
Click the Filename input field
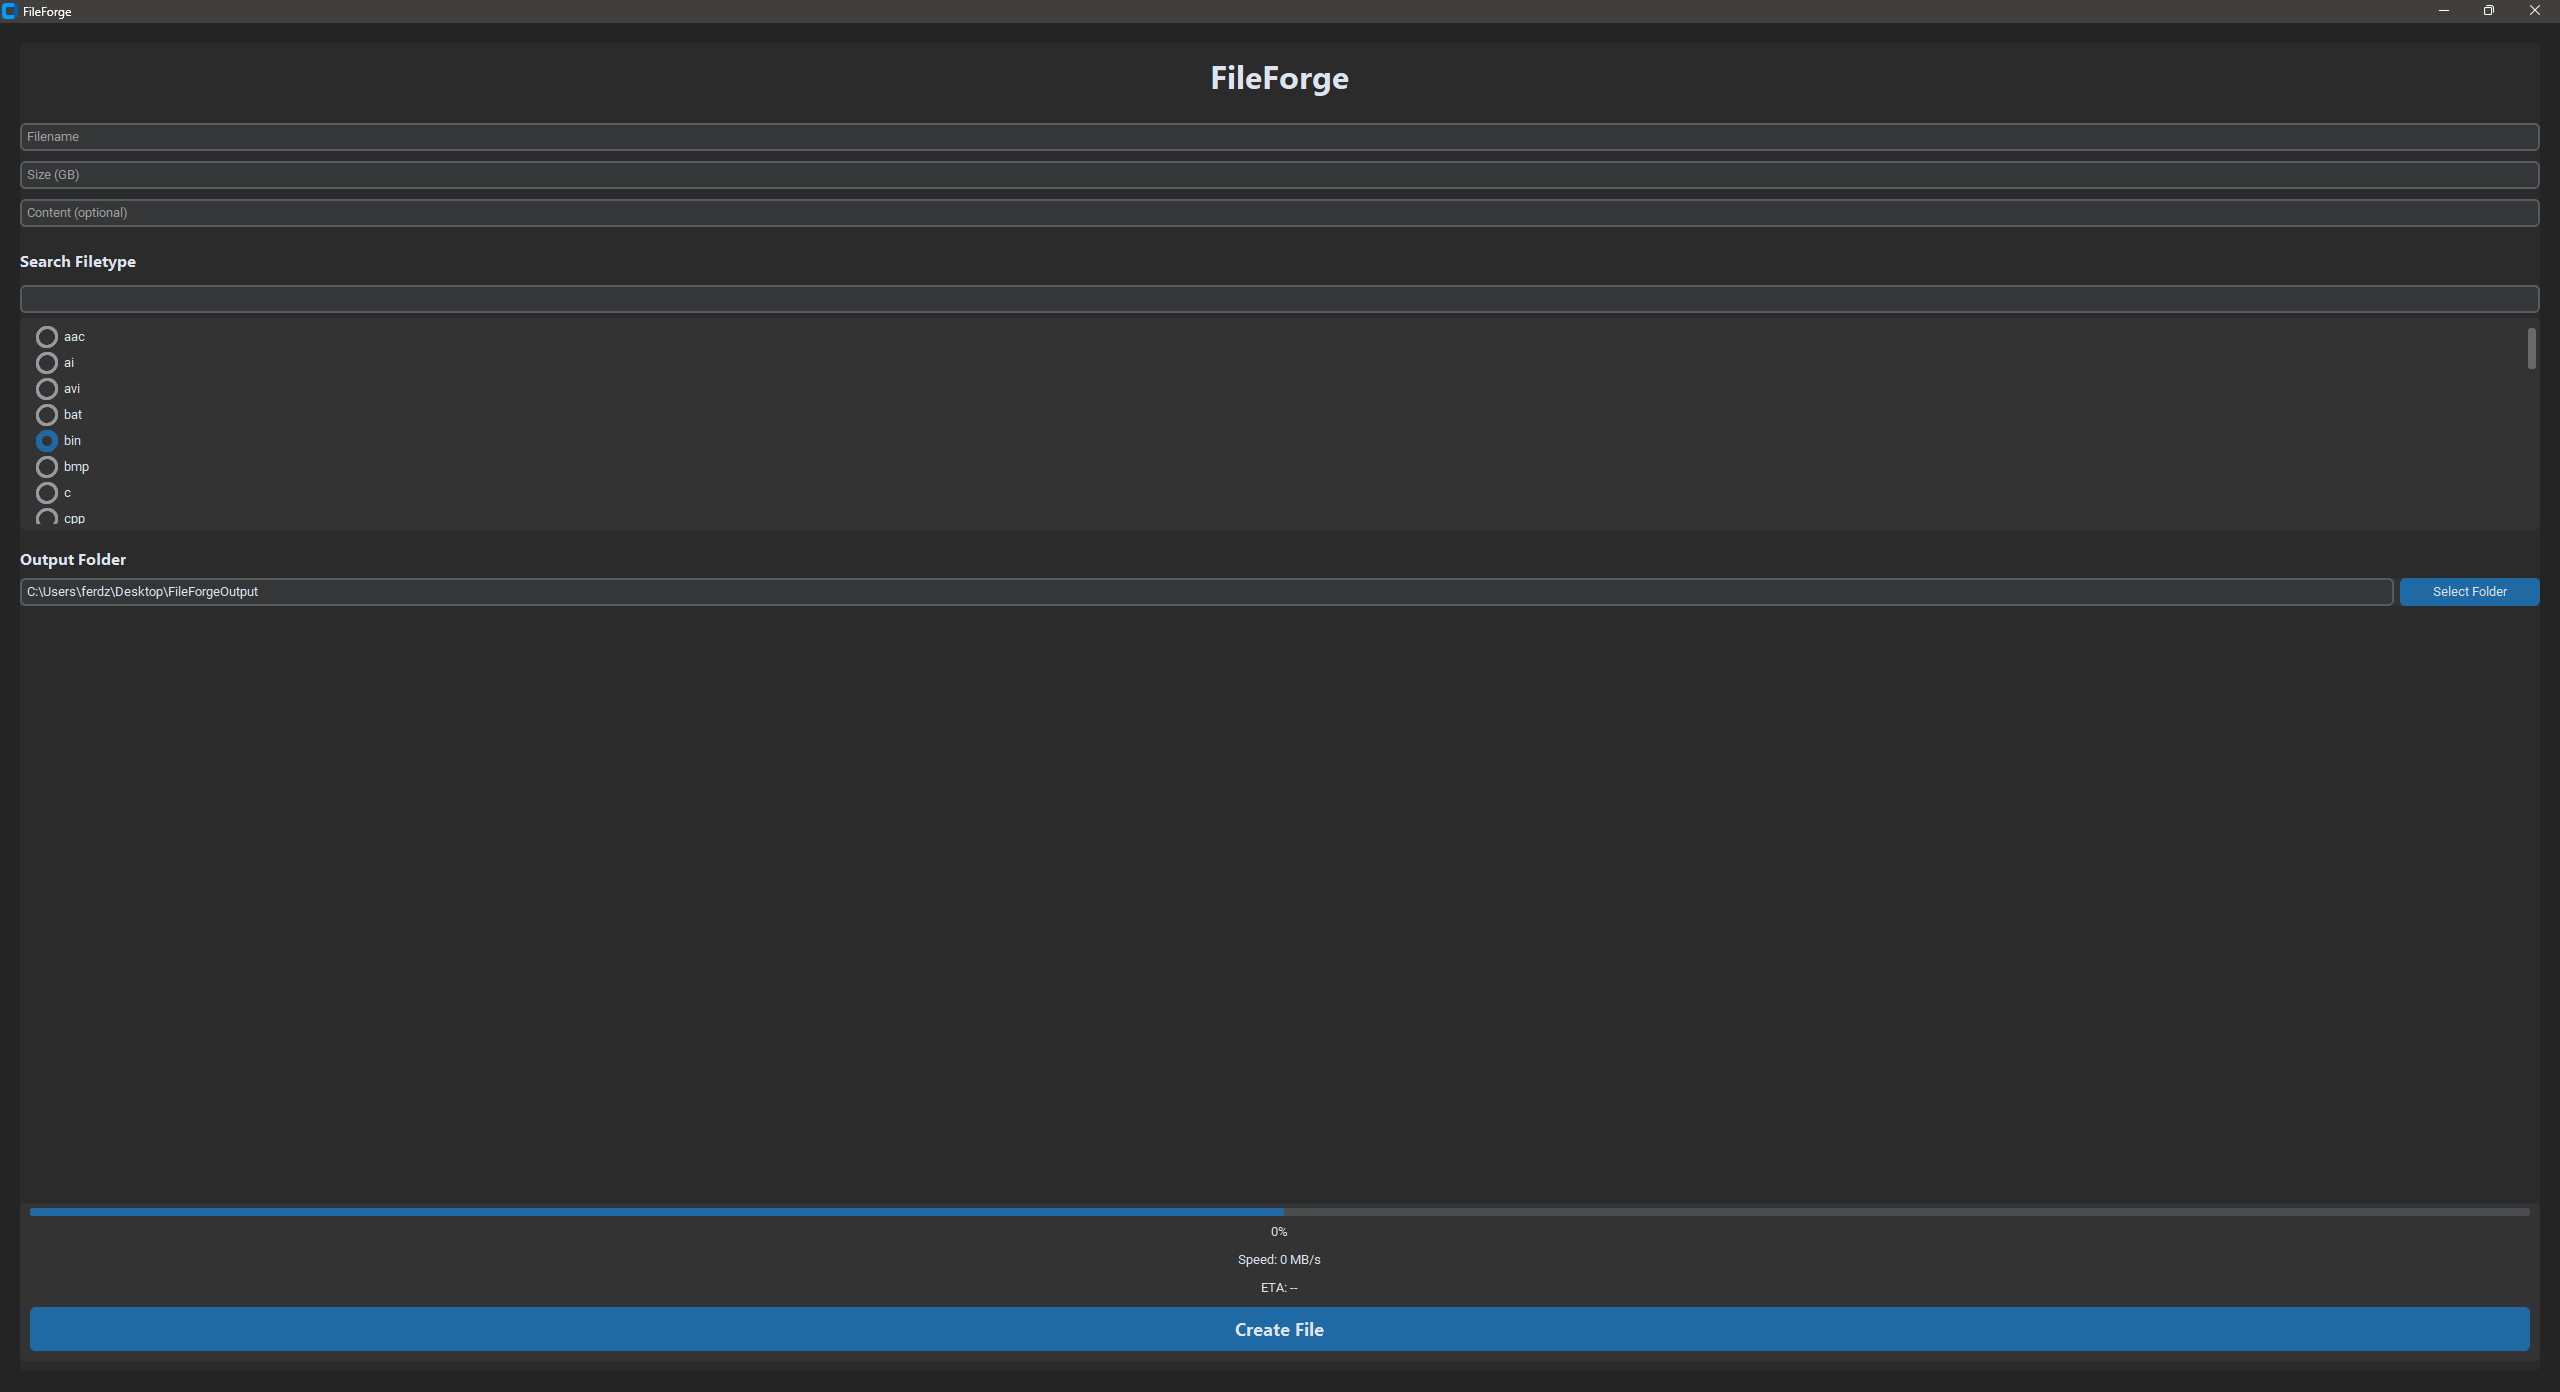[1279, 137]
